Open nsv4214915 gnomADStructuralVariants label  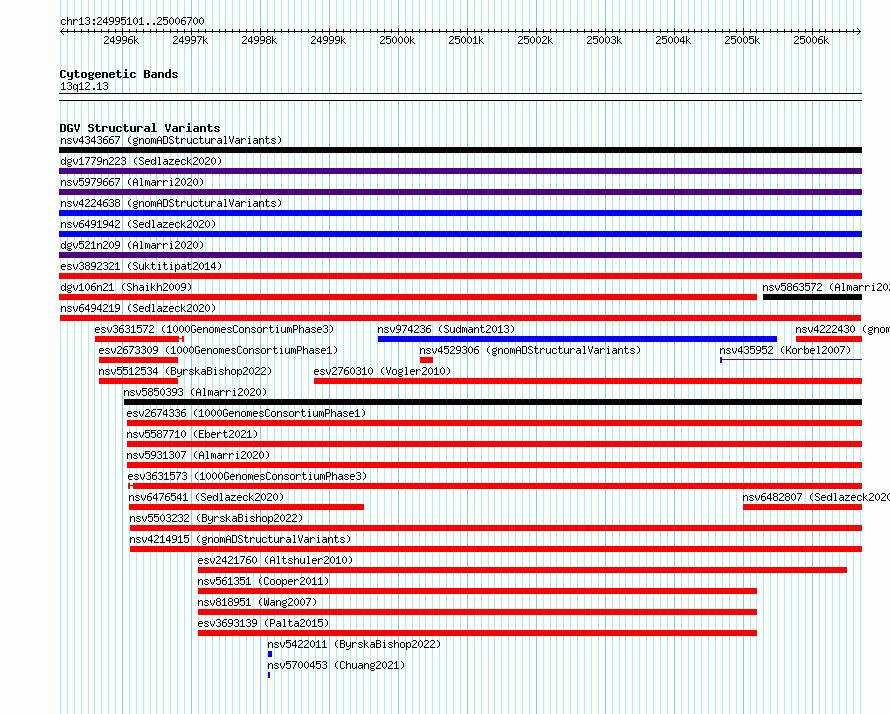click(x=240, y=539)
